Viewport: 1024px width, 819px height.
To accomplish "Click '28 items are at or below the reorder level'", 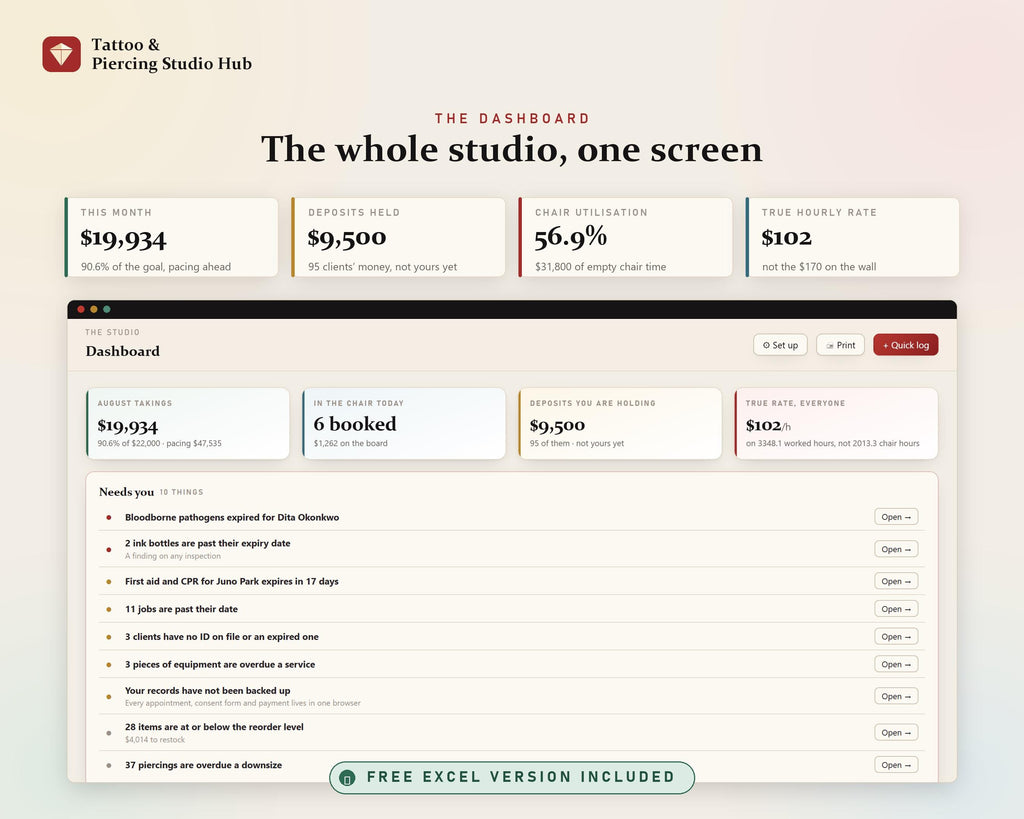I will tap(214, 727).
